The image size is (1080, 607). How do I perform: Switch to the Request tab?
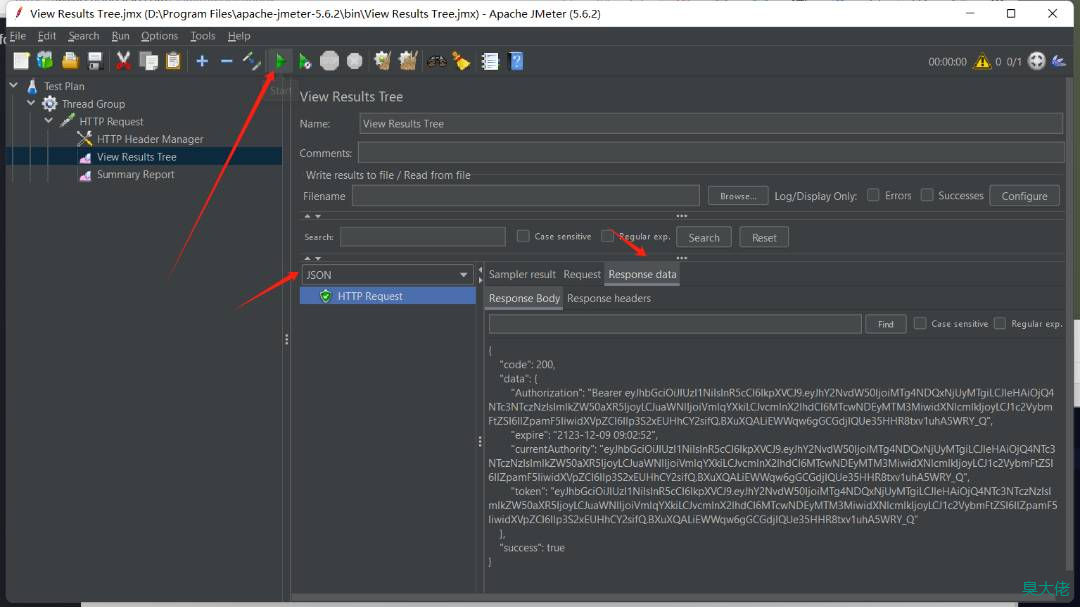coord(582,274)
